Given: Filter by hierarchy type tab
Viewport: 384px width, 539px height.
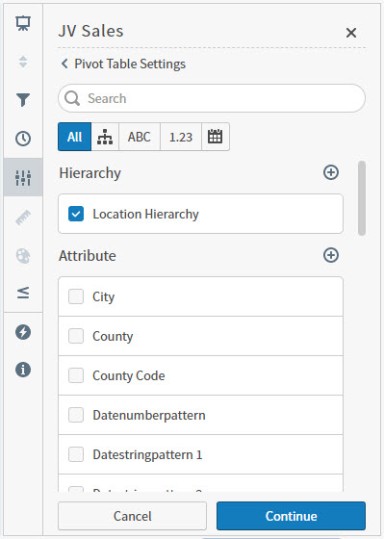Looking at the screenshot, I should [105, 137].
